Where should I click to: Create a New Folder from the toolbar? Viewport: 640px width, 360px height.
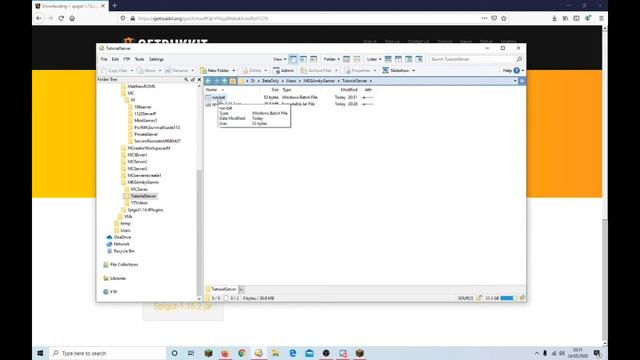point(215,71)
